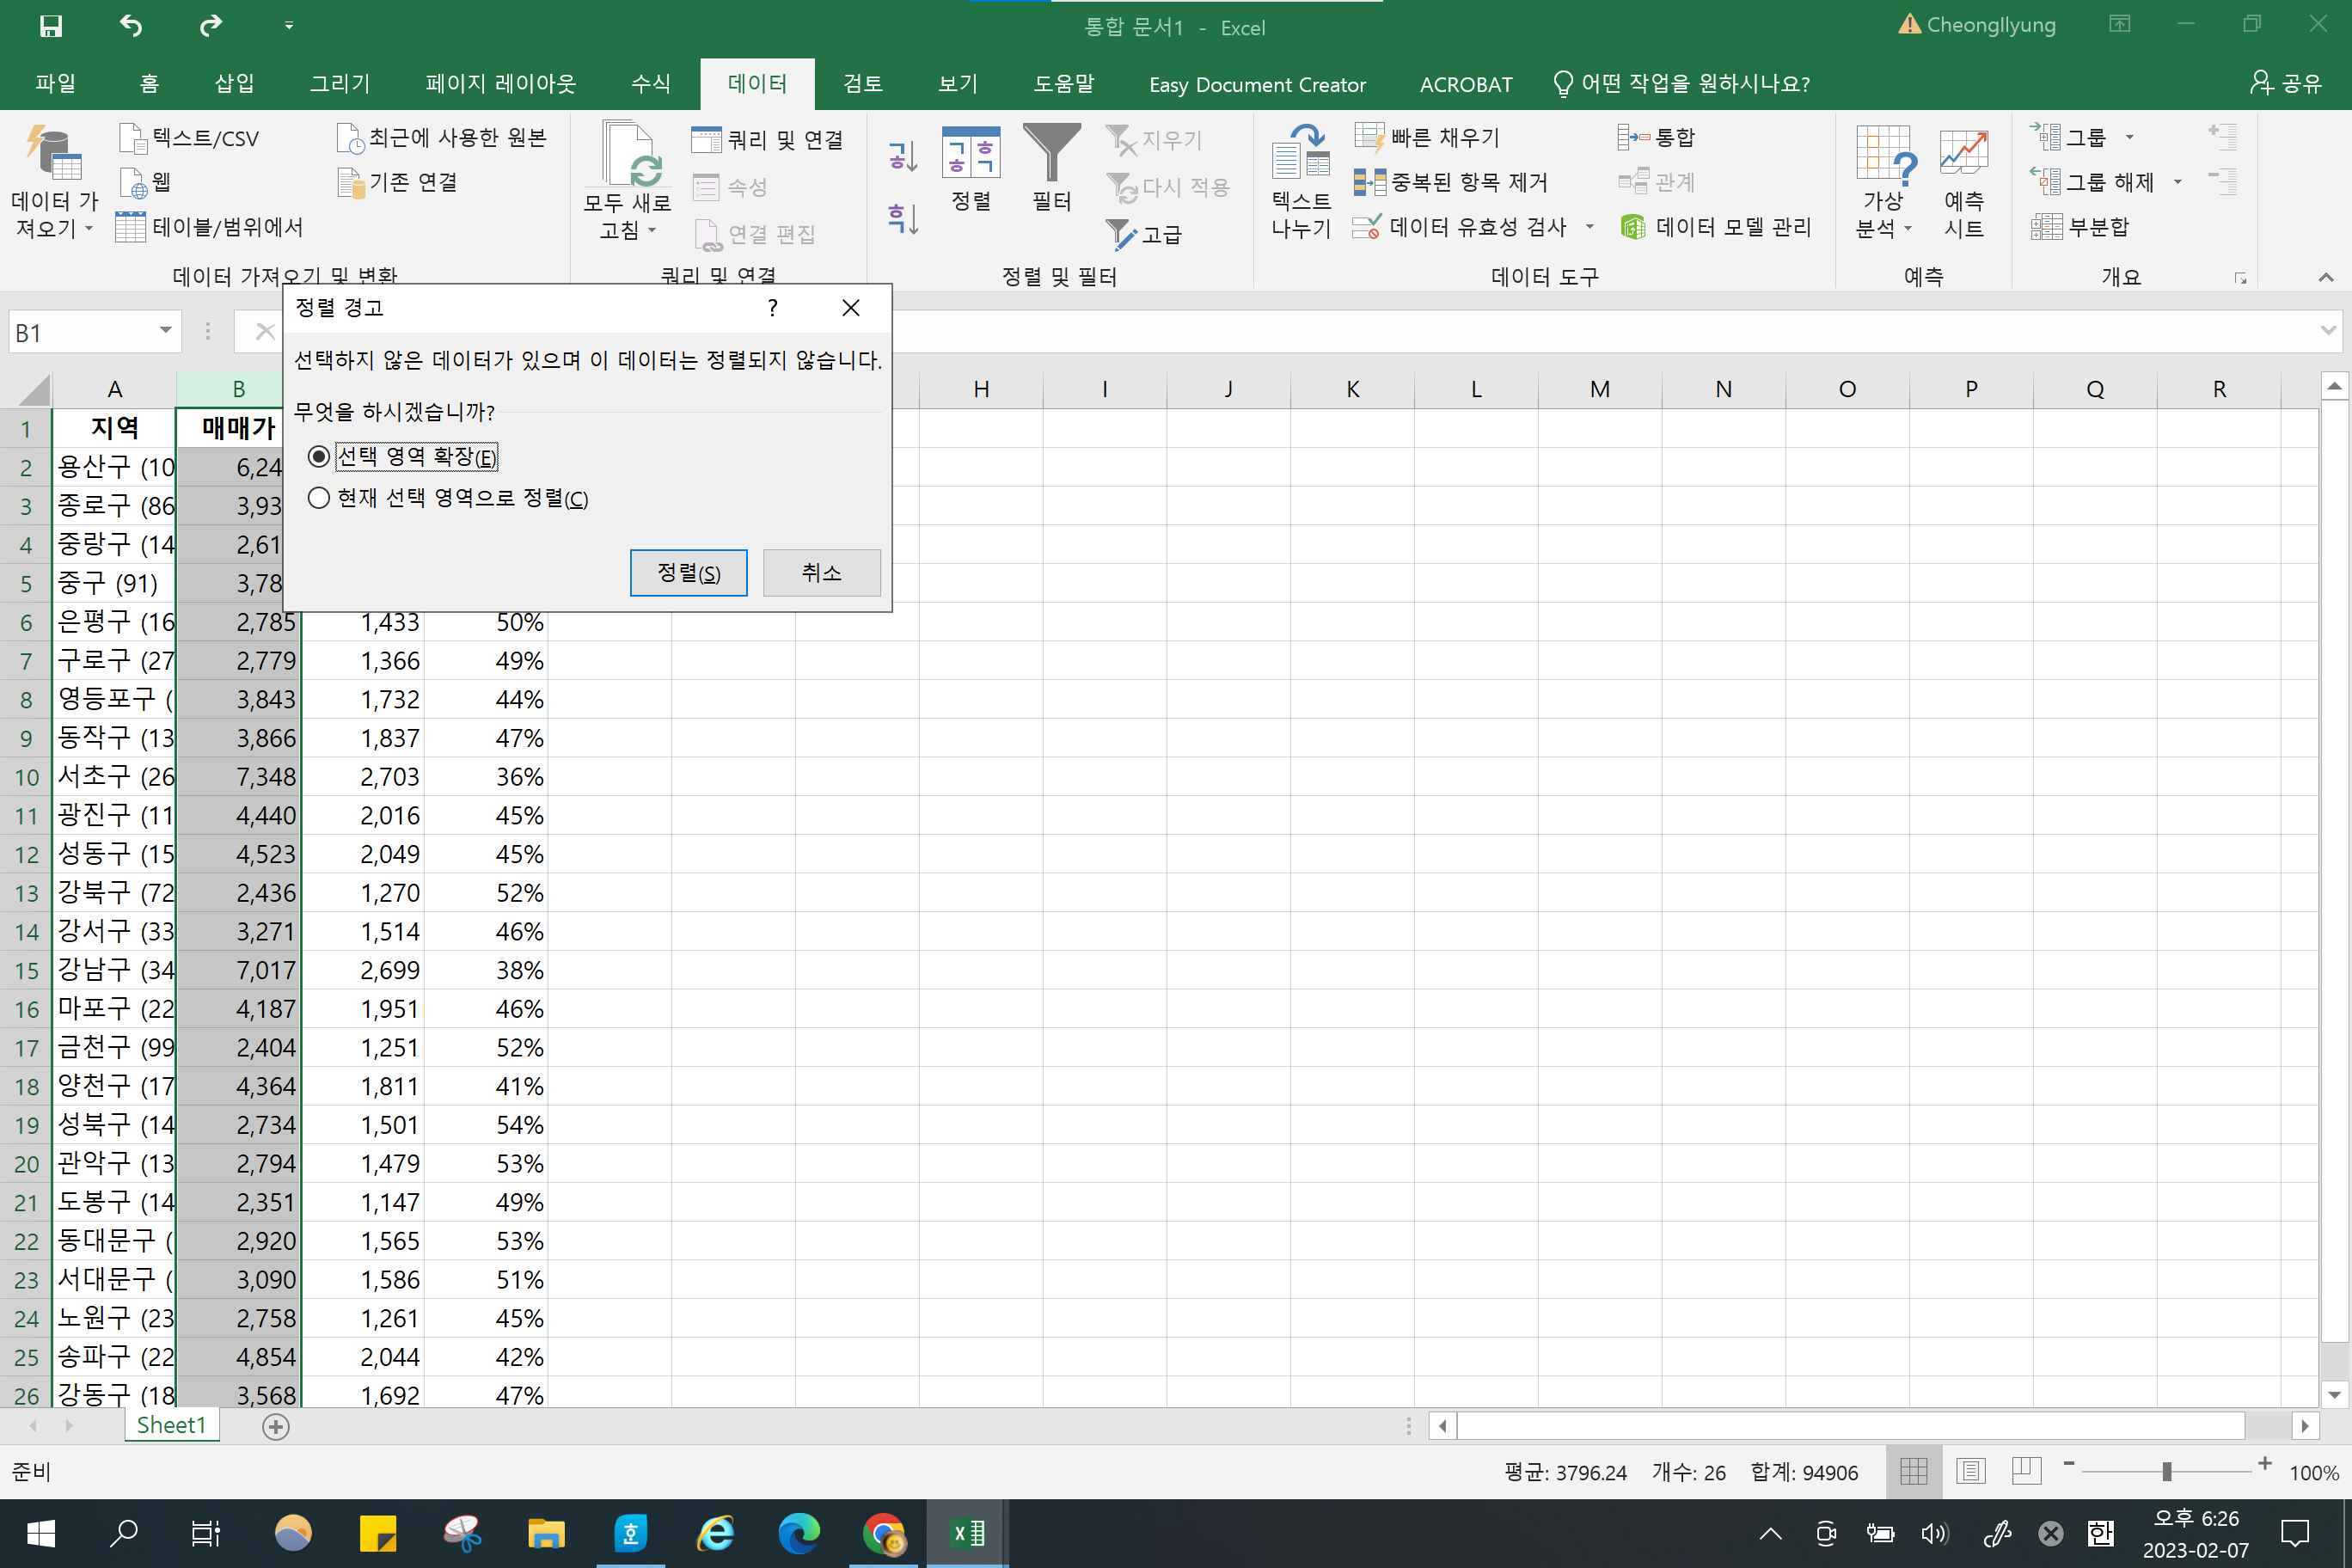Open the Formulas ribbon tab

tap(651, 84)
